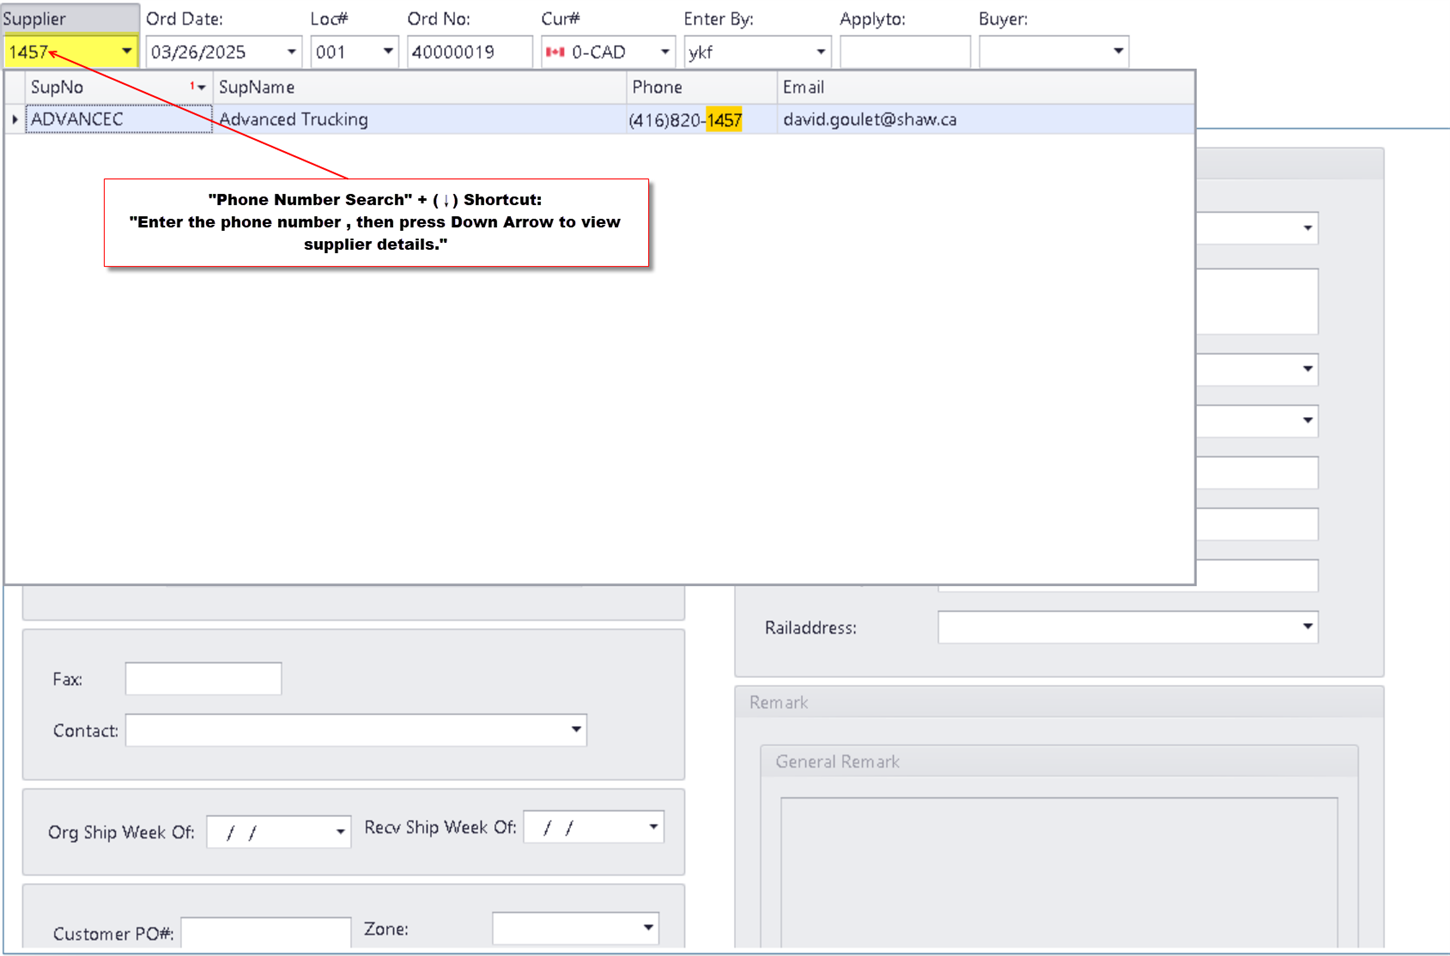Open the Zone dropdown
The height and width of the screenshot is (956, 1450).
pos(648,928)
